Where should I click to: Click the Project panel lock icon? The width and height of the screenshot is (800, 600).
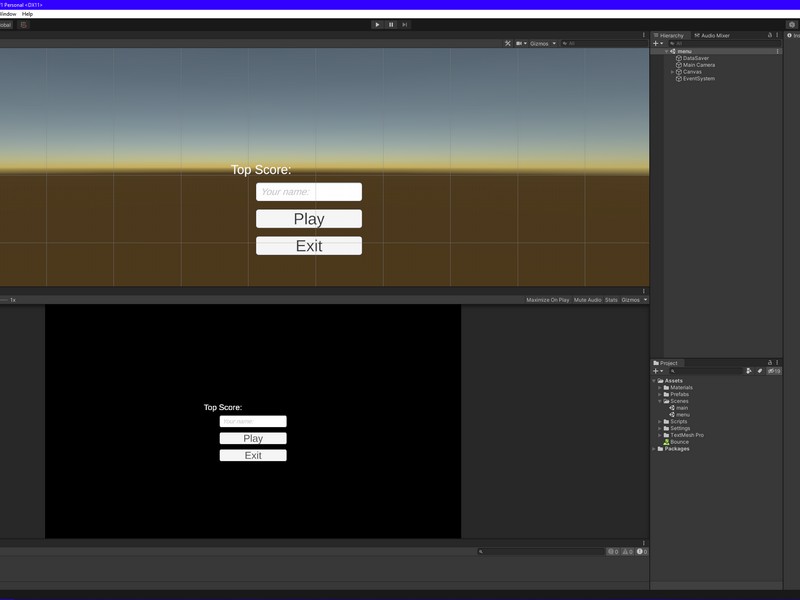point(769,363)
